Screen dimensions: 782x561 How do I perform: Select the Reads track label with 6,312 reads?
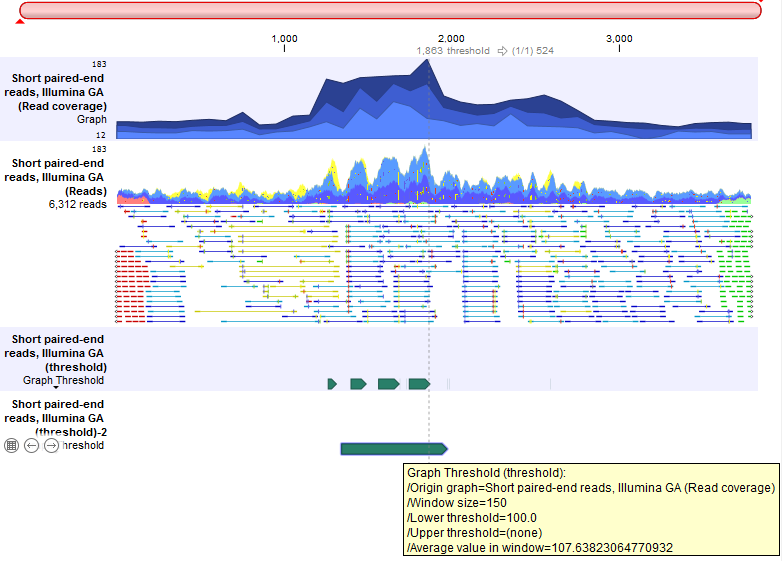point(59,177)
